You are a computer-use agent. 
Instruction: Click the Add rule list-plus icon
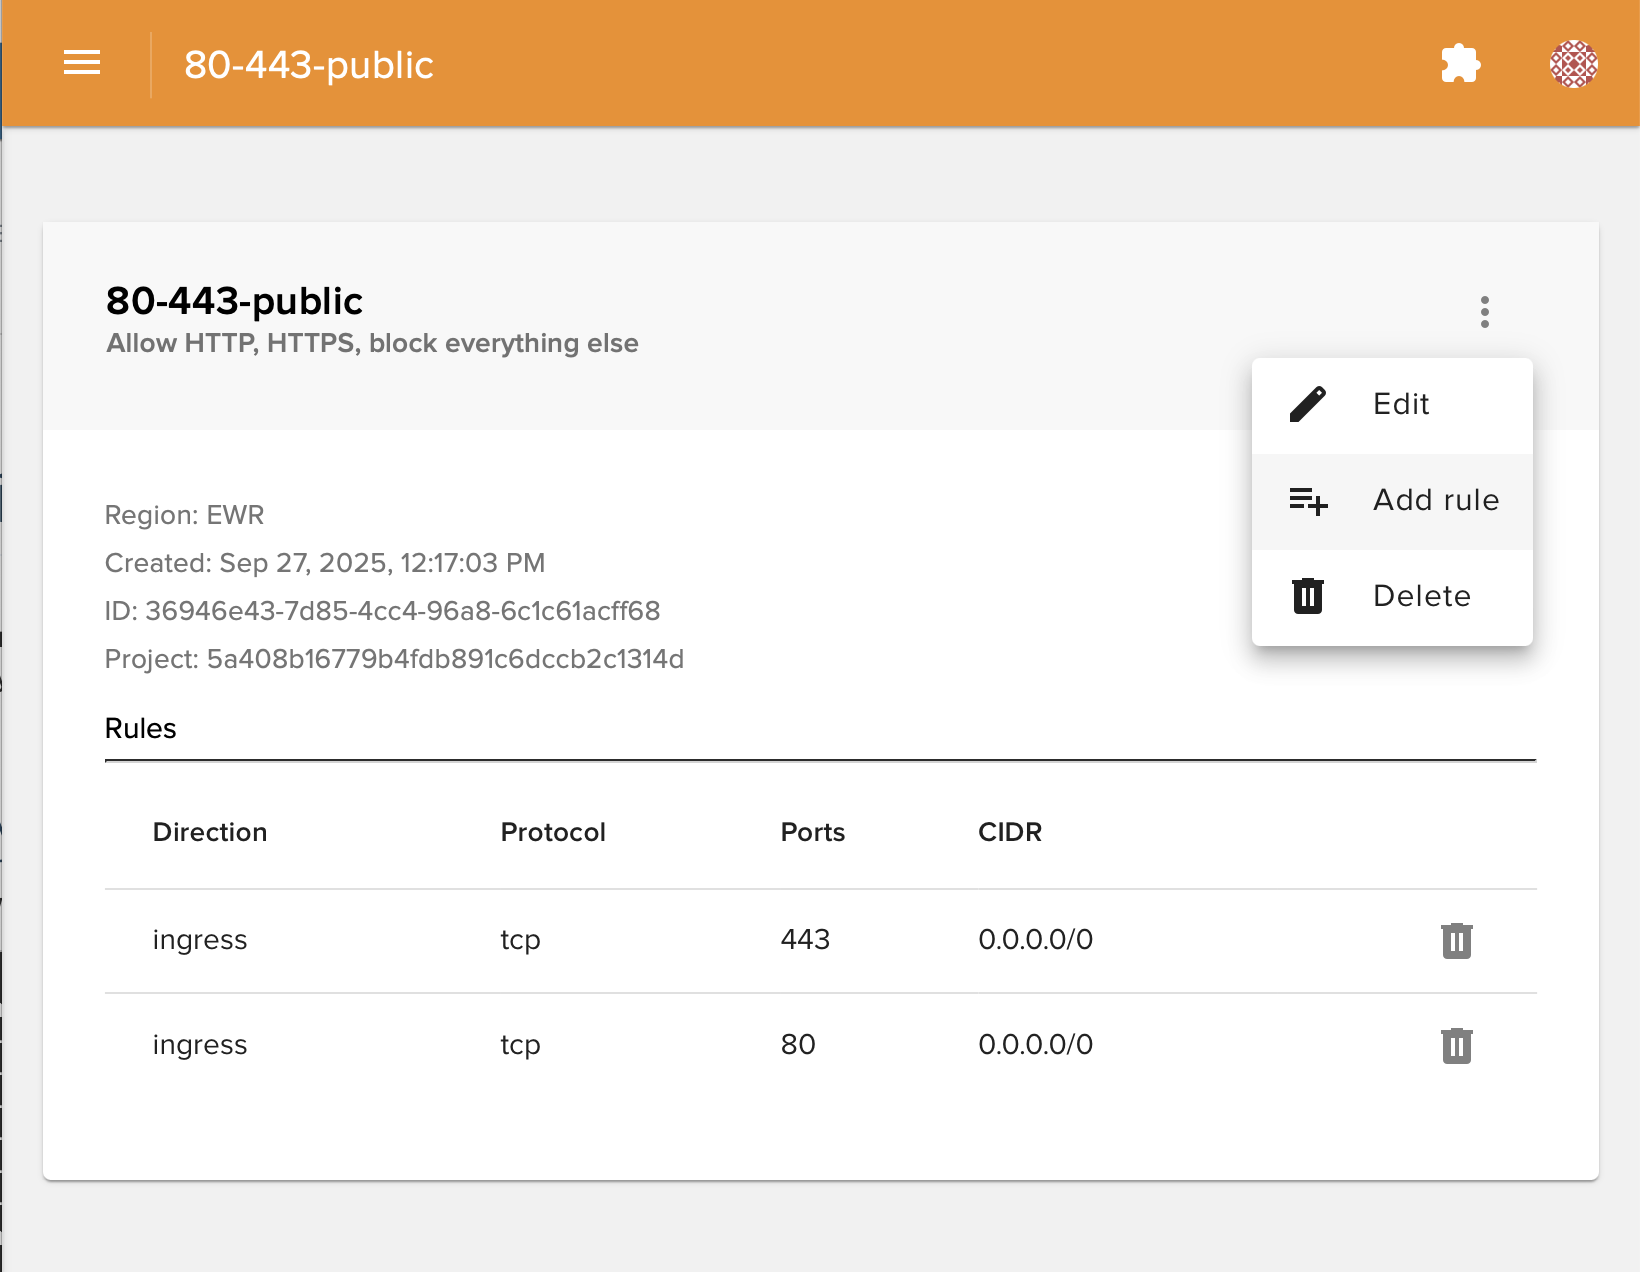click(x=1307, y=500)
